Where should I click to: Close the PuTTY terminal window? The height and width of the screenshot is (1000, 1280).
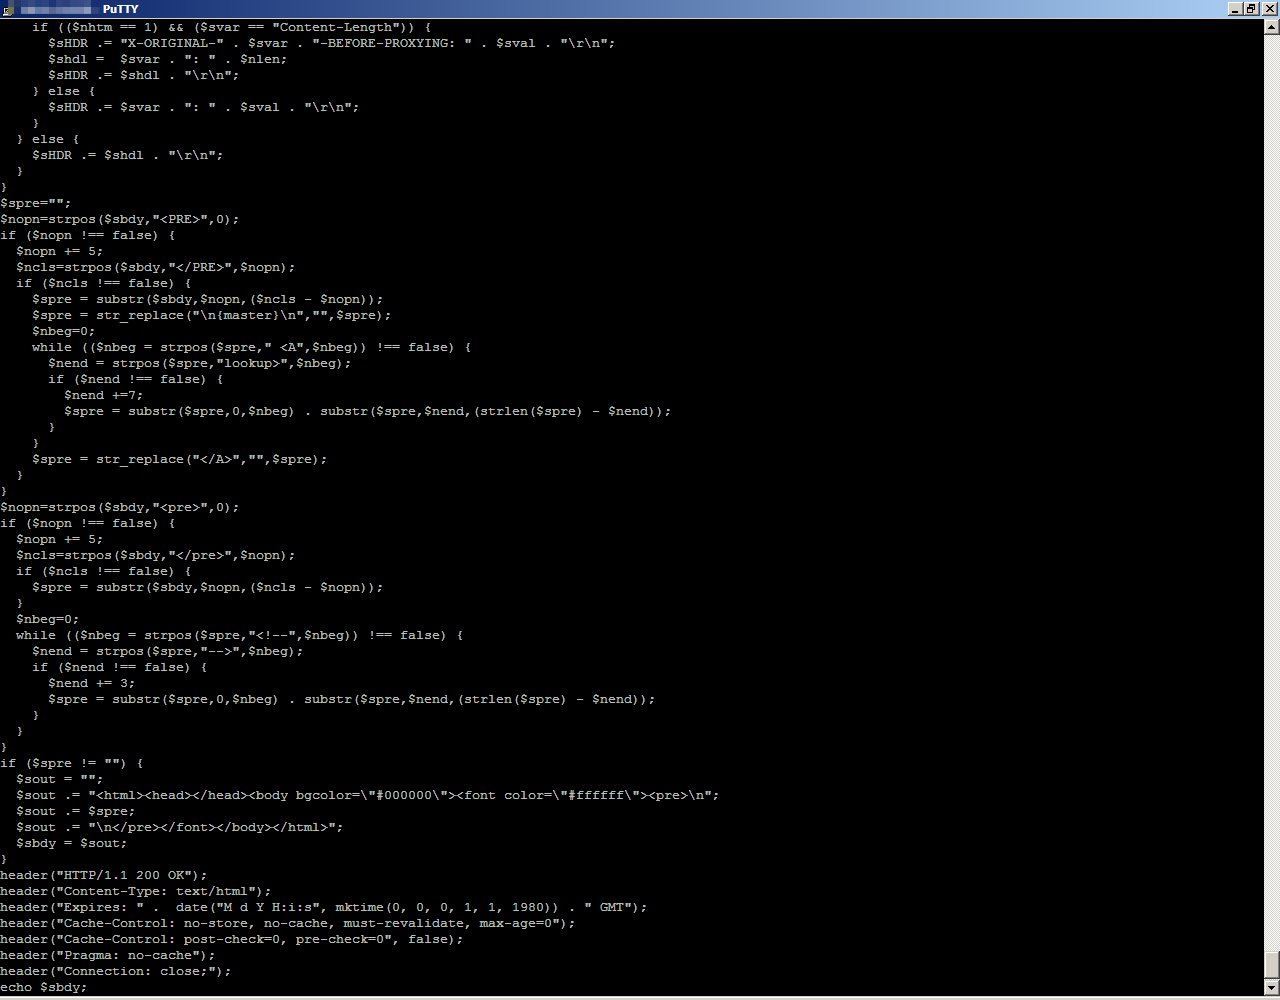[x=1268, y=9]
